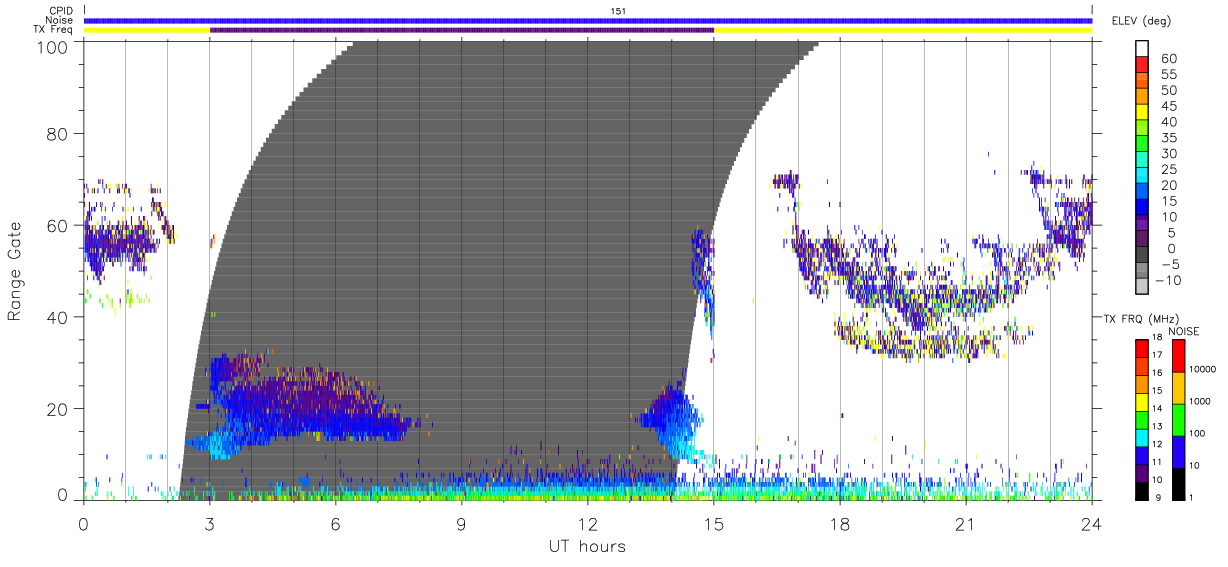The image size is (1228, 567).
Task: Click the x-axis tick label '6'
Action: click(x=335, y=523)
